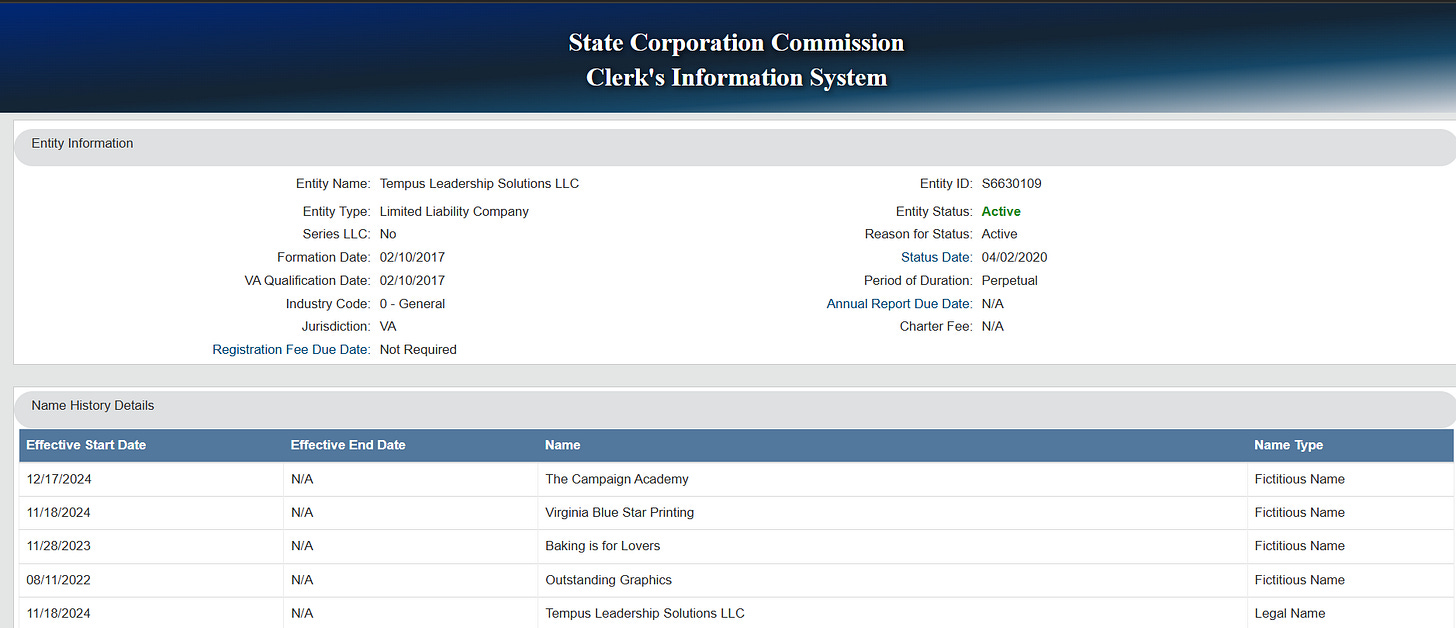Viewport: 1456px width, 628px height.
Task: Click the entity name Tempus Leadership Solutions LLC value
Action: coord(479,184)
